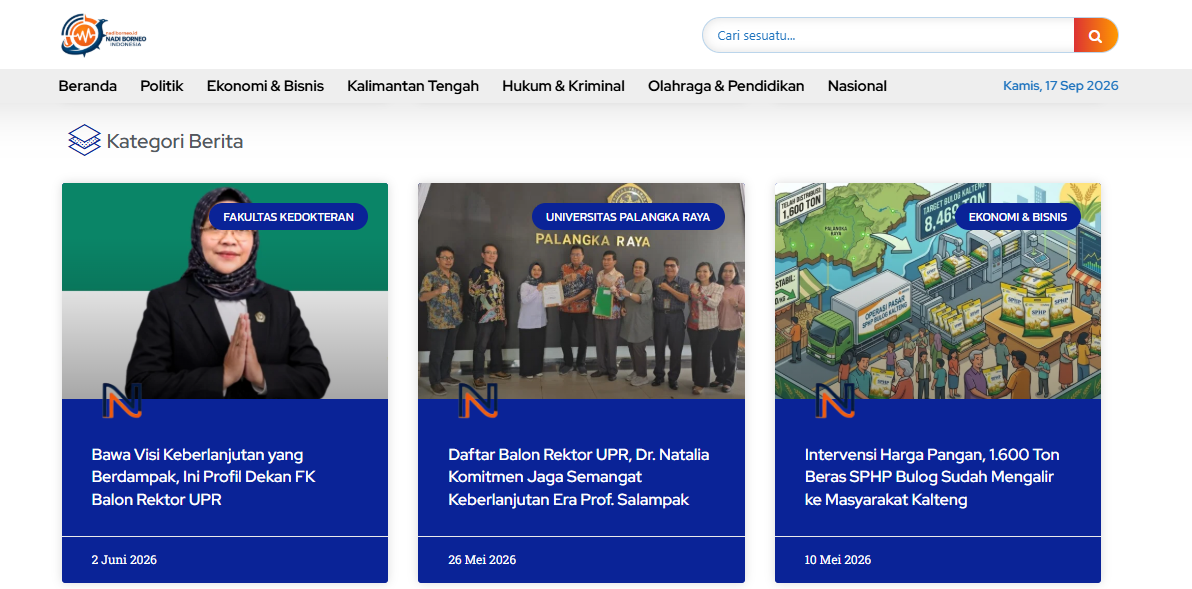The width and height of the screenshot is (1192, 589).
Task: Click the Kamis, 17 Sep 2026 date text
Action: pos(1060,86)
